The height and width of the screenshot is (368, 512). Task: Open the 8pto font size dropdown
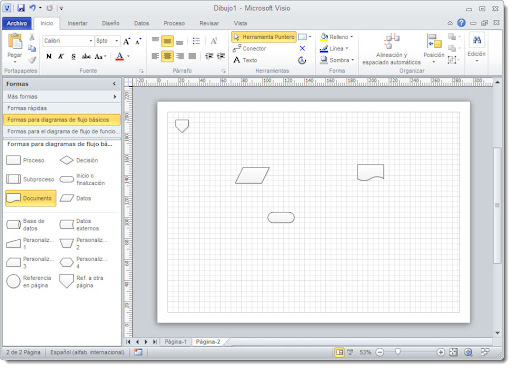[x=117, y=41]
